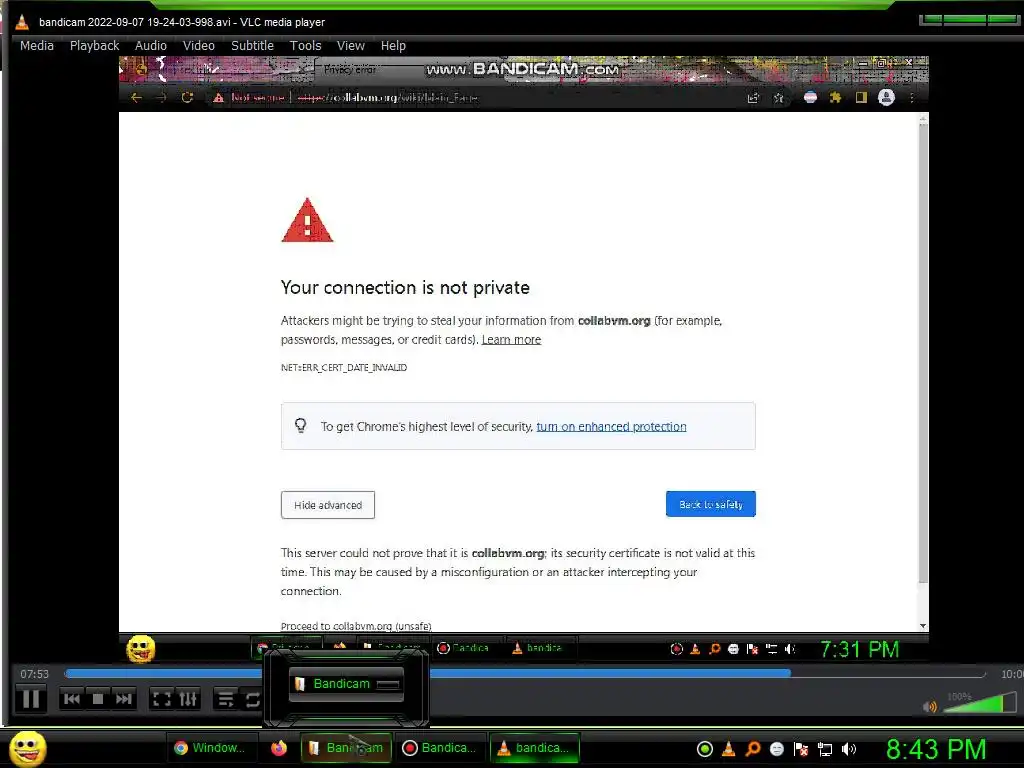The width and height of the screenshot is (1024, 768).
Task: Seek on the blue VLC progress bar
Action: click(x=524, y=673)
